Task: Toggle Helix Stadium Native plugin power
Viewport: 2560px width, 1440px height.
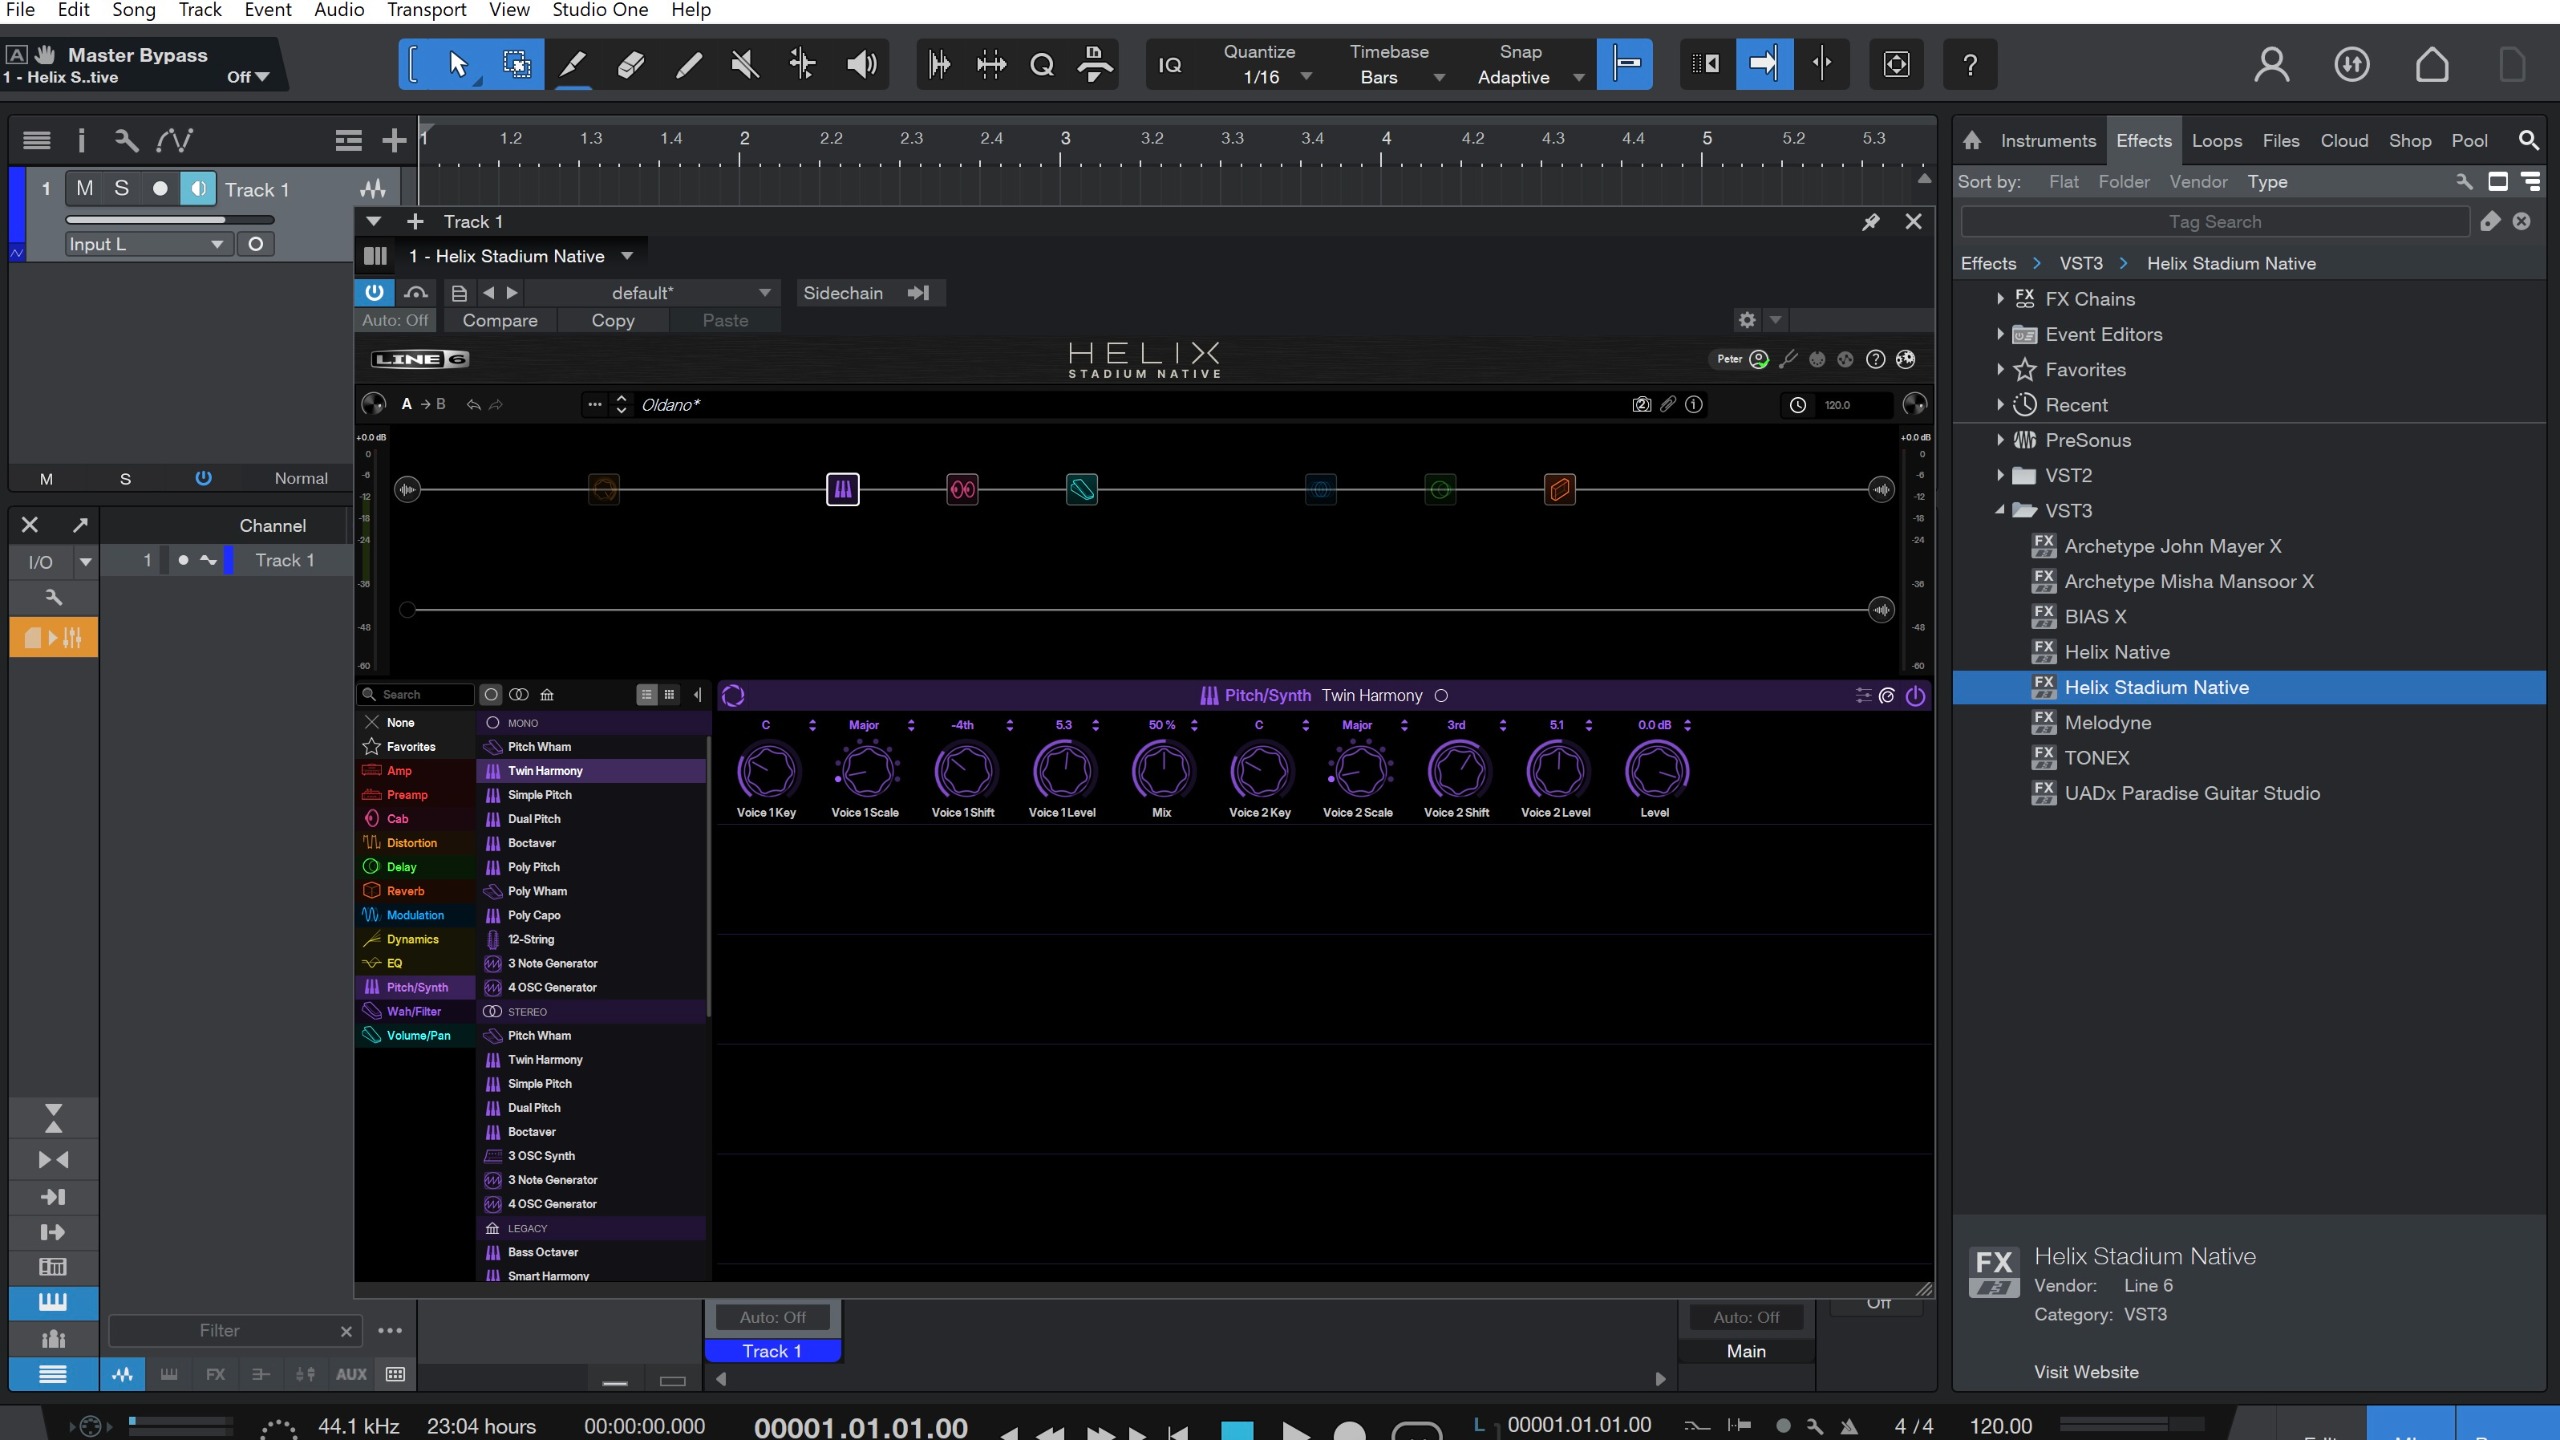Action: pyautogui.click(x=374, y=293)
